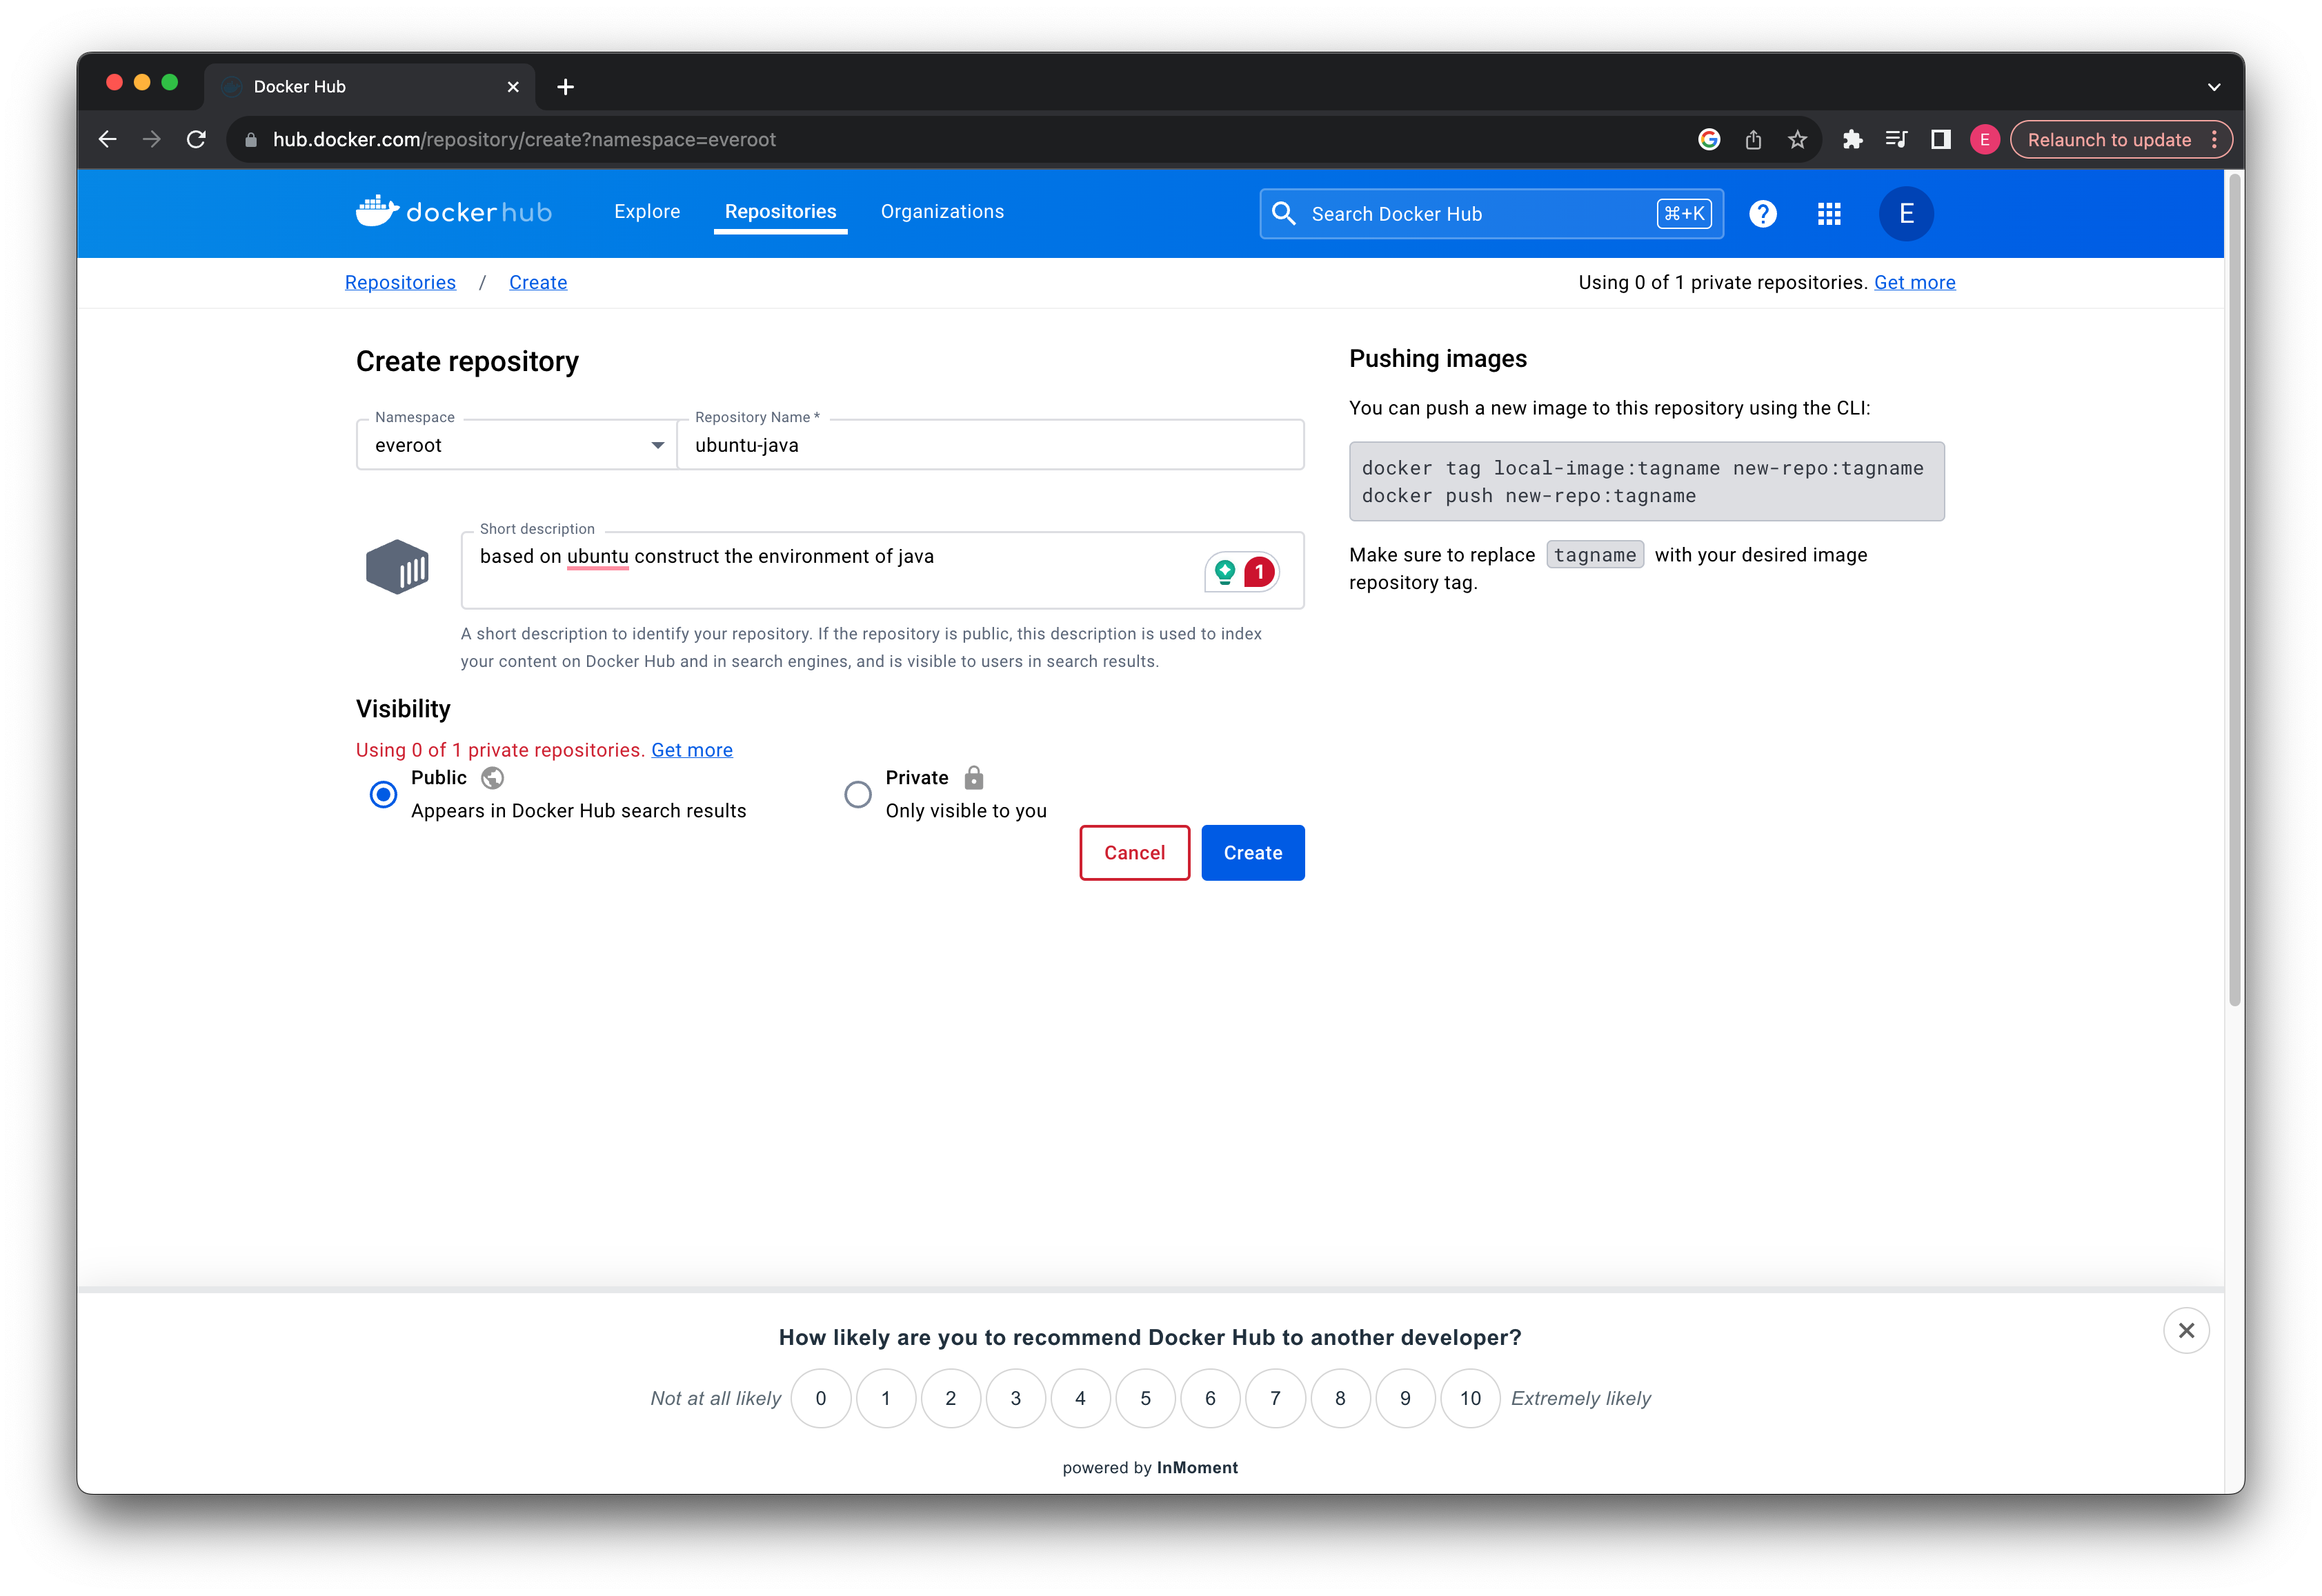Open the browser extensions puzzle icon

point(1852,139)
